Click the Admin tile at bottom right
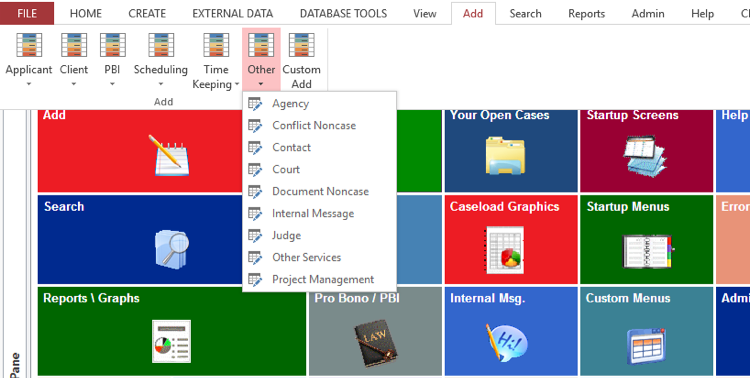750x378 pixels. 733,331
